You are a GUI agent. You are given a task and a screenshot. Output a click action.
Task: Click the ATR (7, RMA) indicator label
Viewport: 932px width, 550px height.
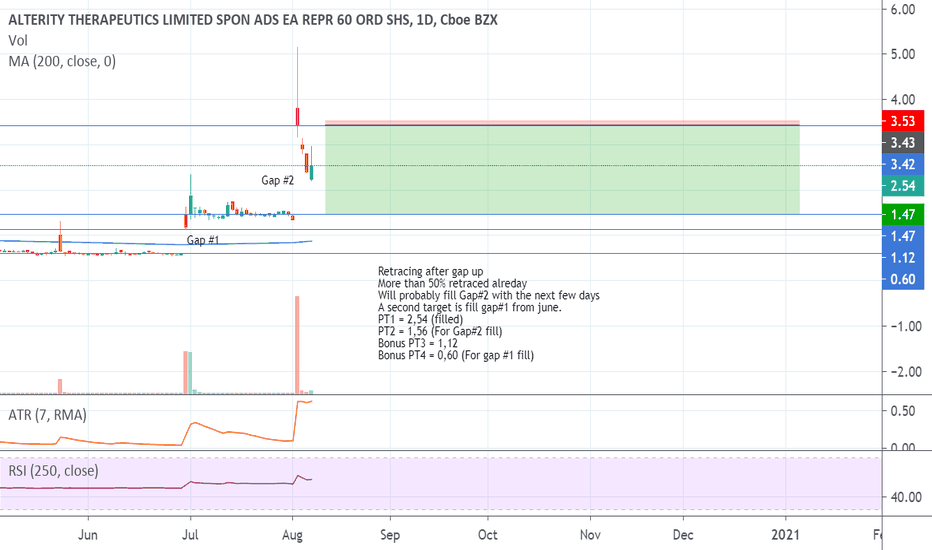(48, 414)
